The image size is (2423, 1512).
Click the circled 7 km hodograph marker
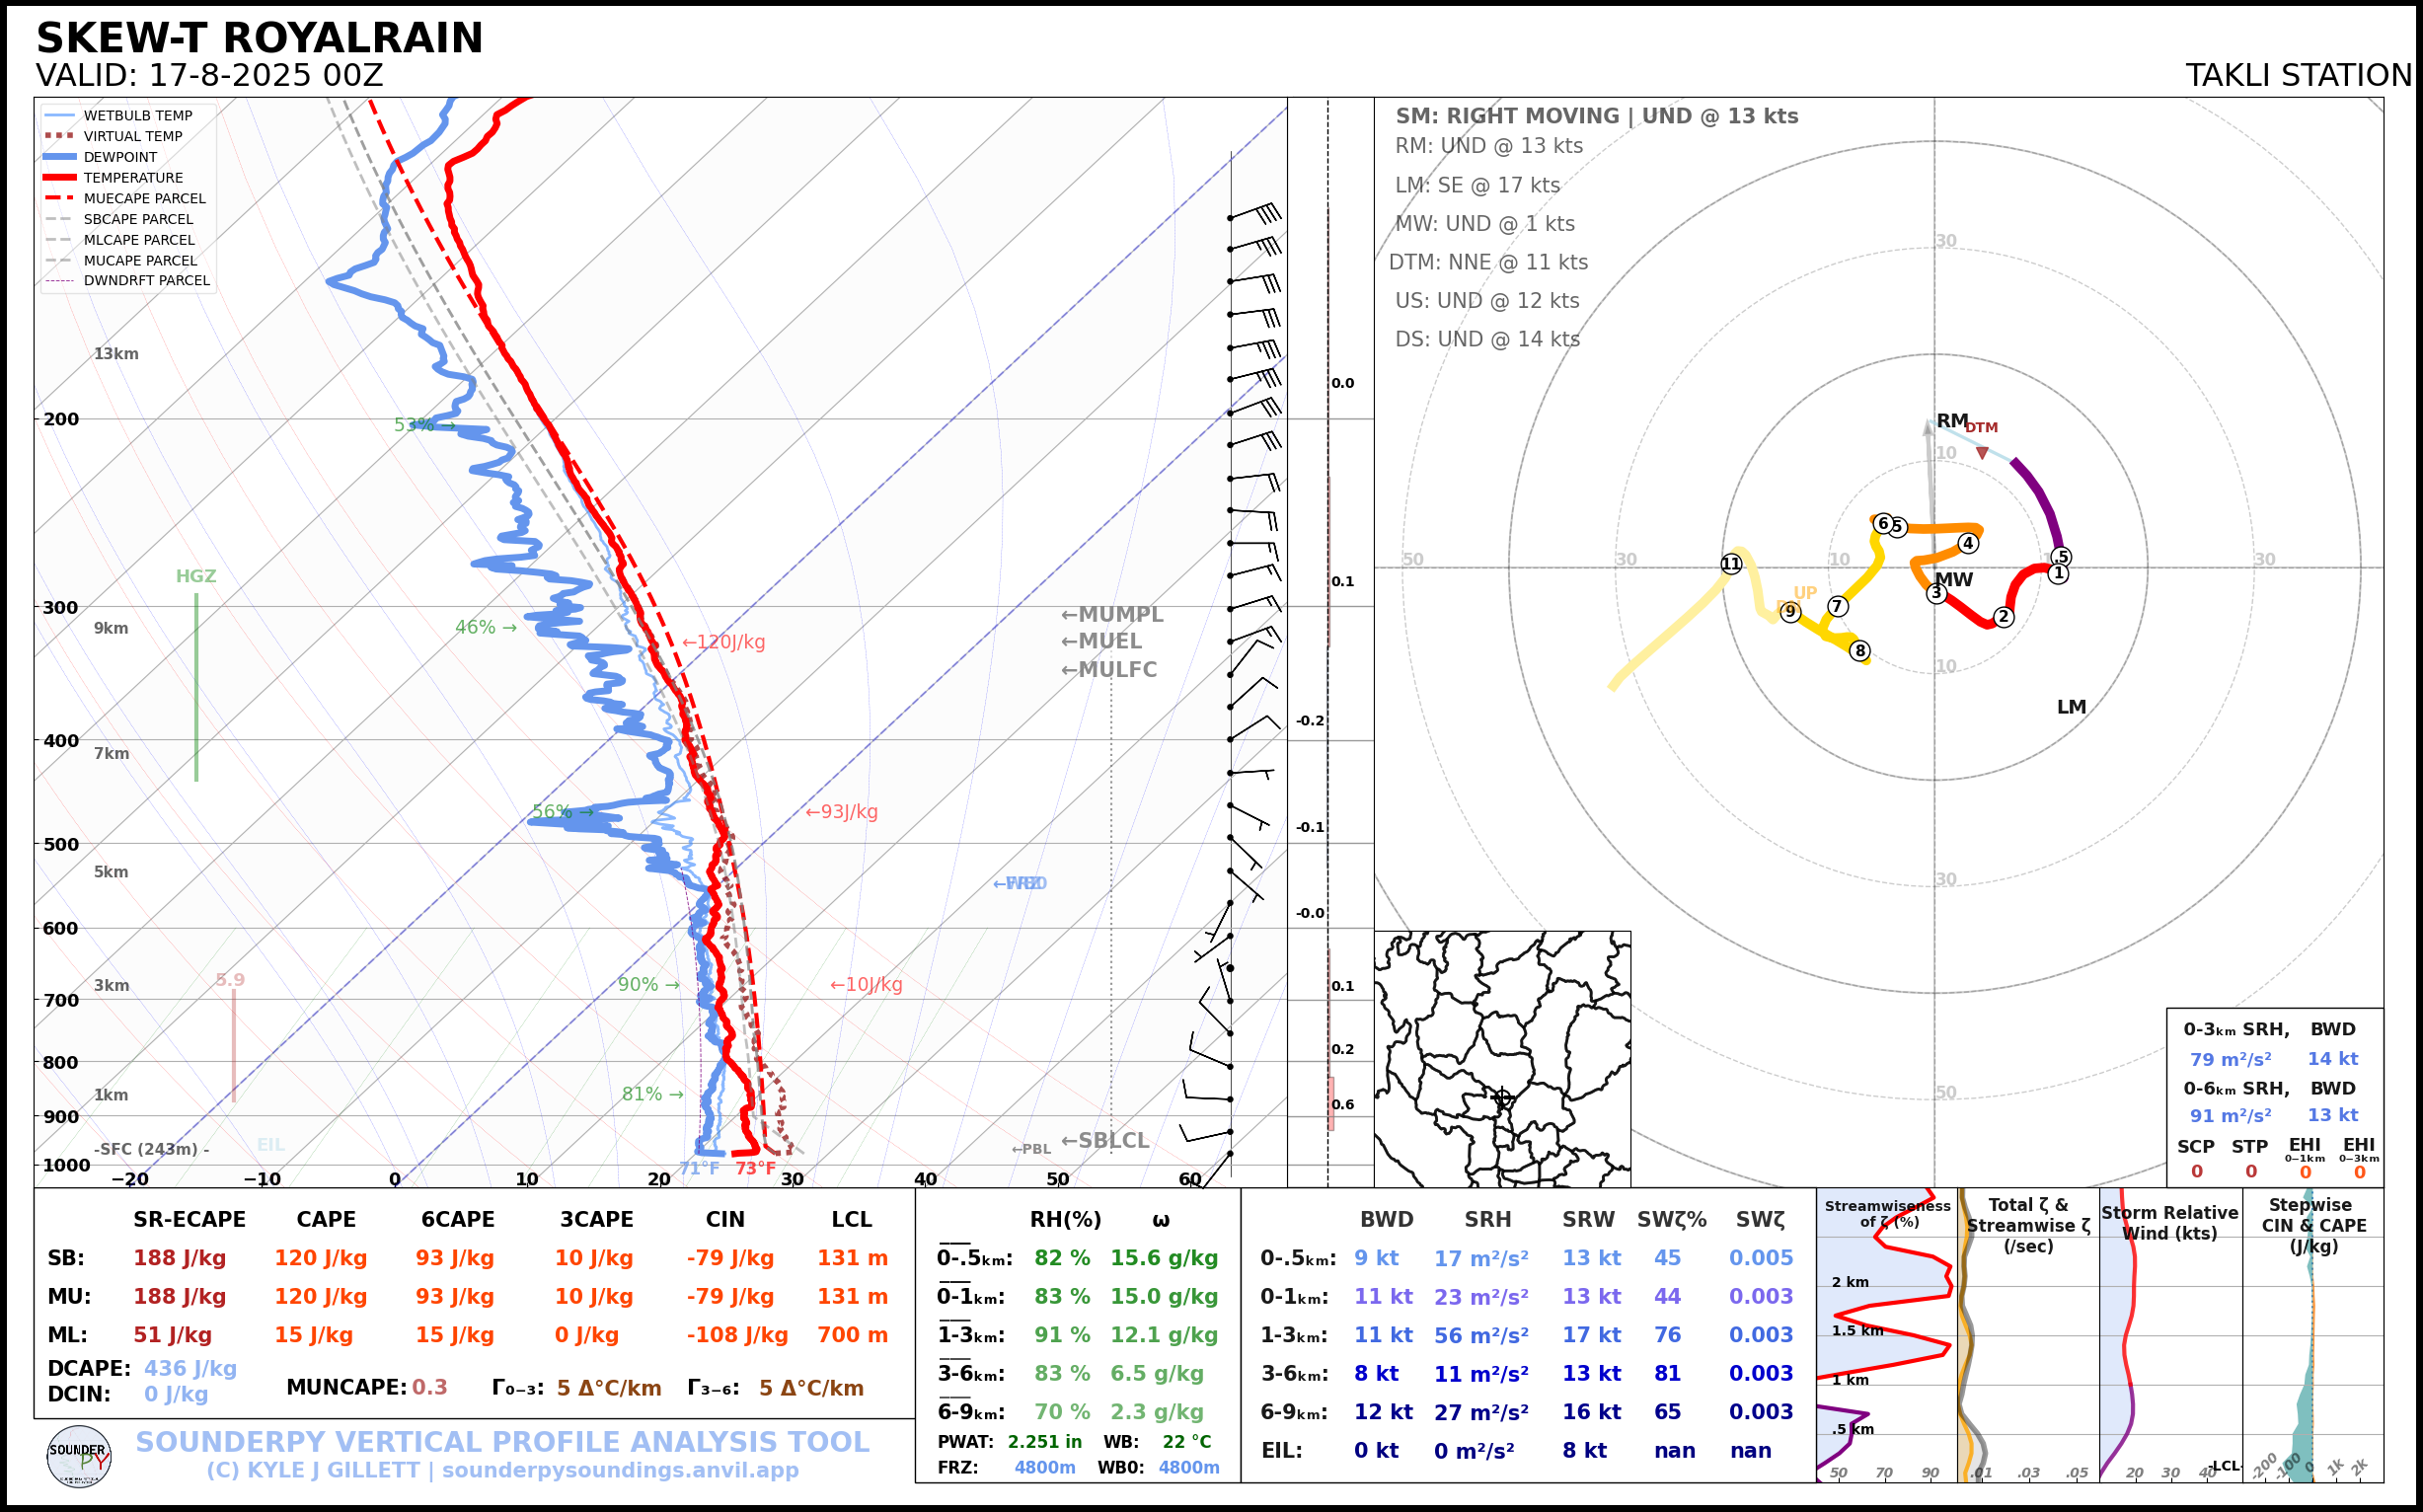pyautogui.click(x=1837, y=606)
